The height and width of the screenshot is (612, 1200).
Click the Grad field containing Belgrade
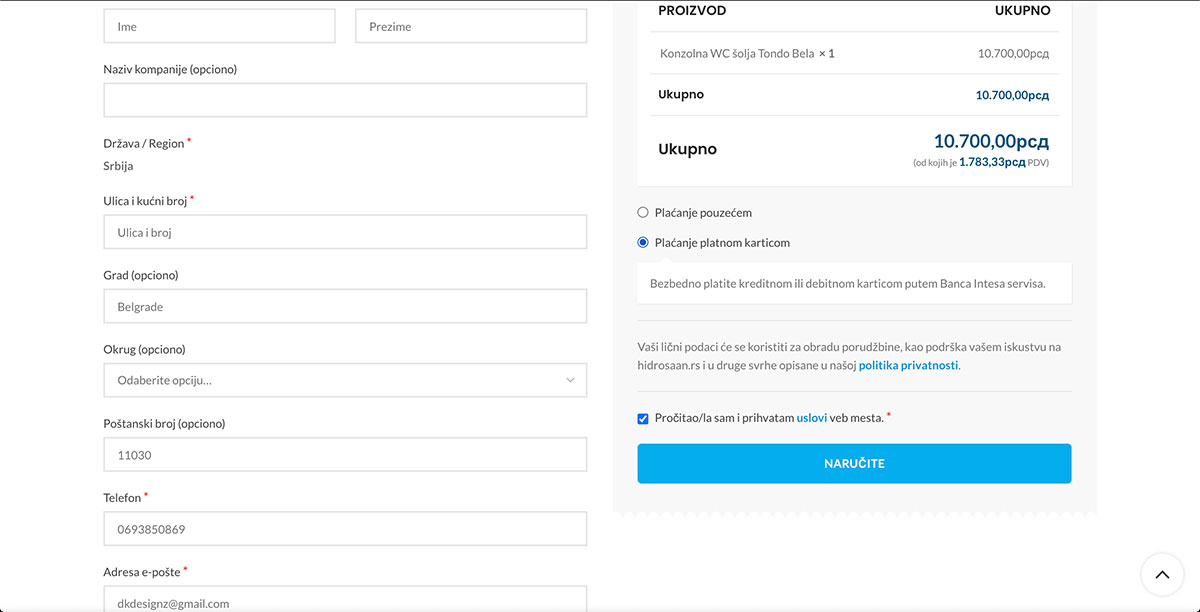click(345, 307)
